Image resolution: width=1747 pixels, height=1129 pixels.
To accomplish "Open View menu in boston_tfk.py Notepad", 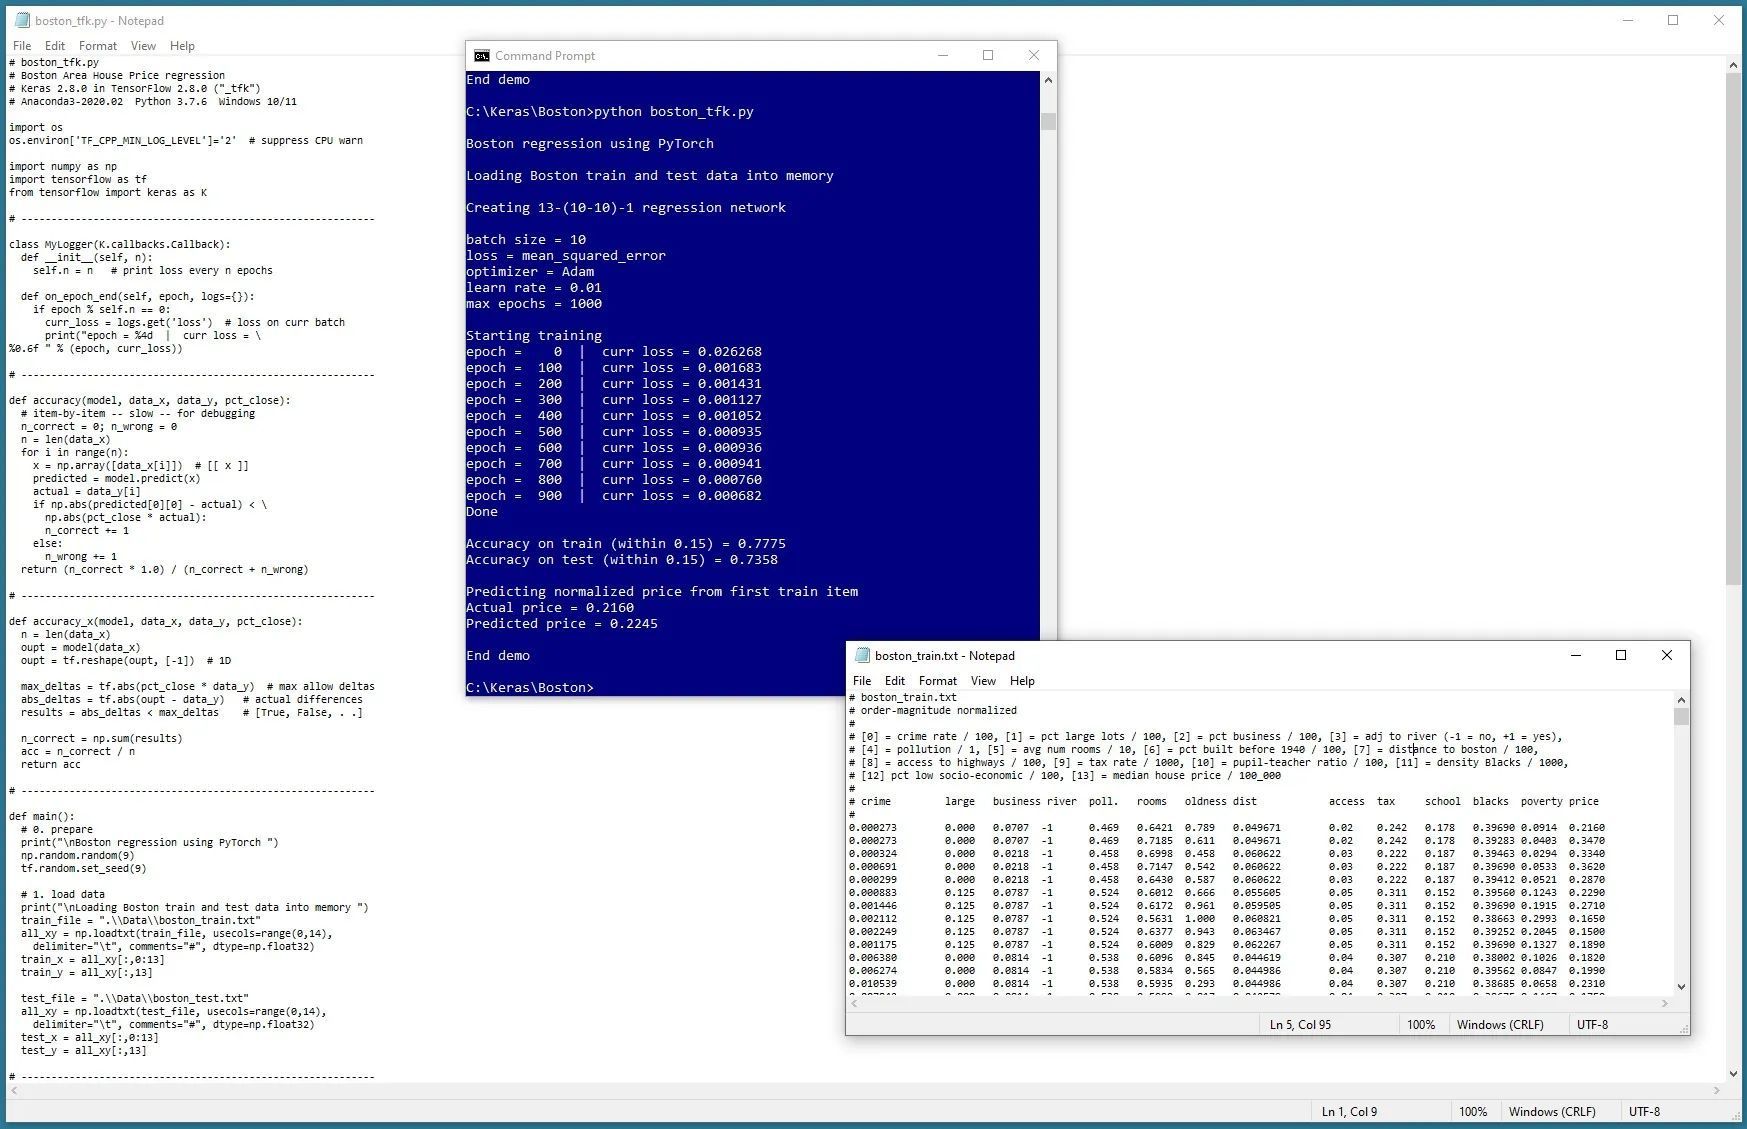I will pos(143,46).
